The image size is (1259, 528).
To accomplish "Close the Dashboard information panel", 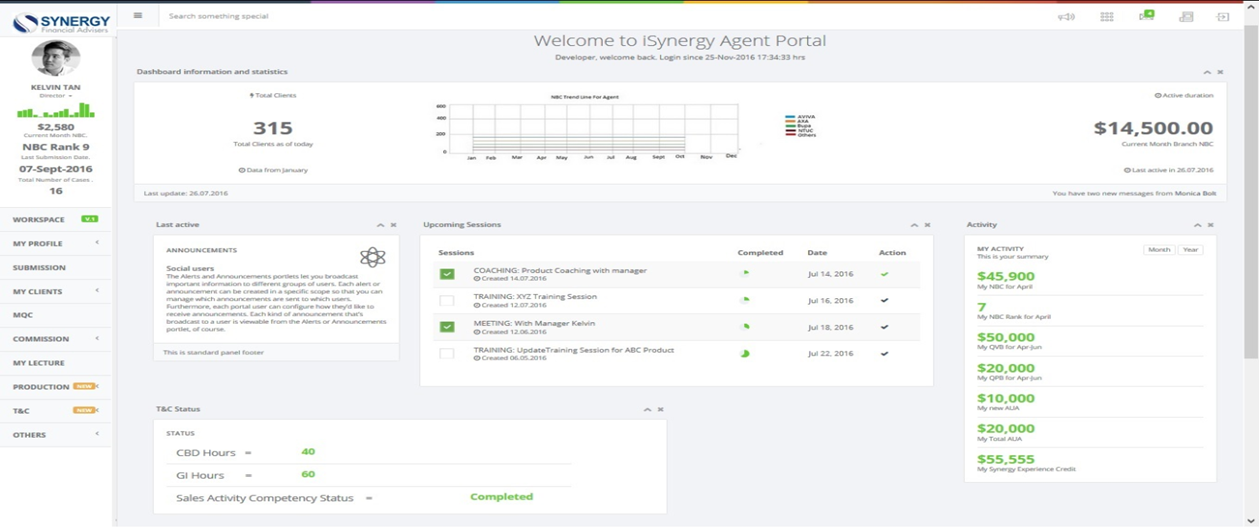I will (x=1220, y=73).
